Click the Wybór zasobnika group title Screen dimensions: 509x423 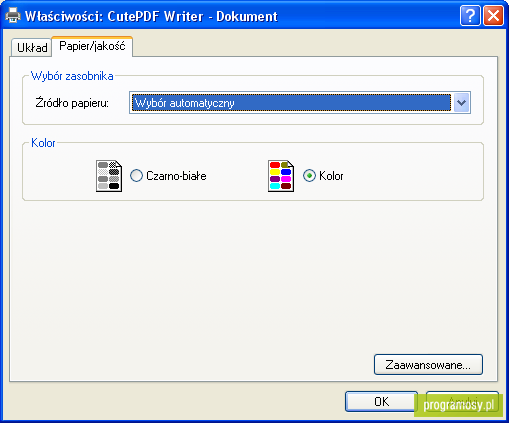coord(72,76)
